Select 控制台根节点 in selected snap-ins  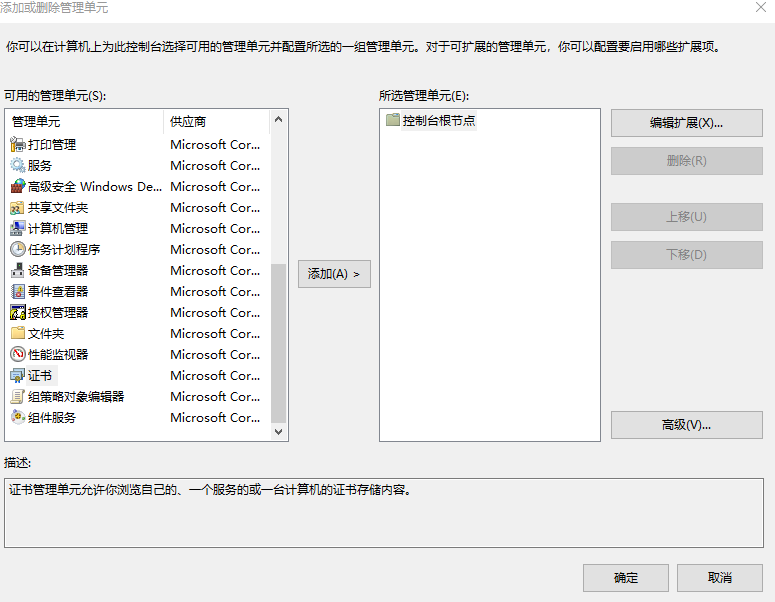439,120
